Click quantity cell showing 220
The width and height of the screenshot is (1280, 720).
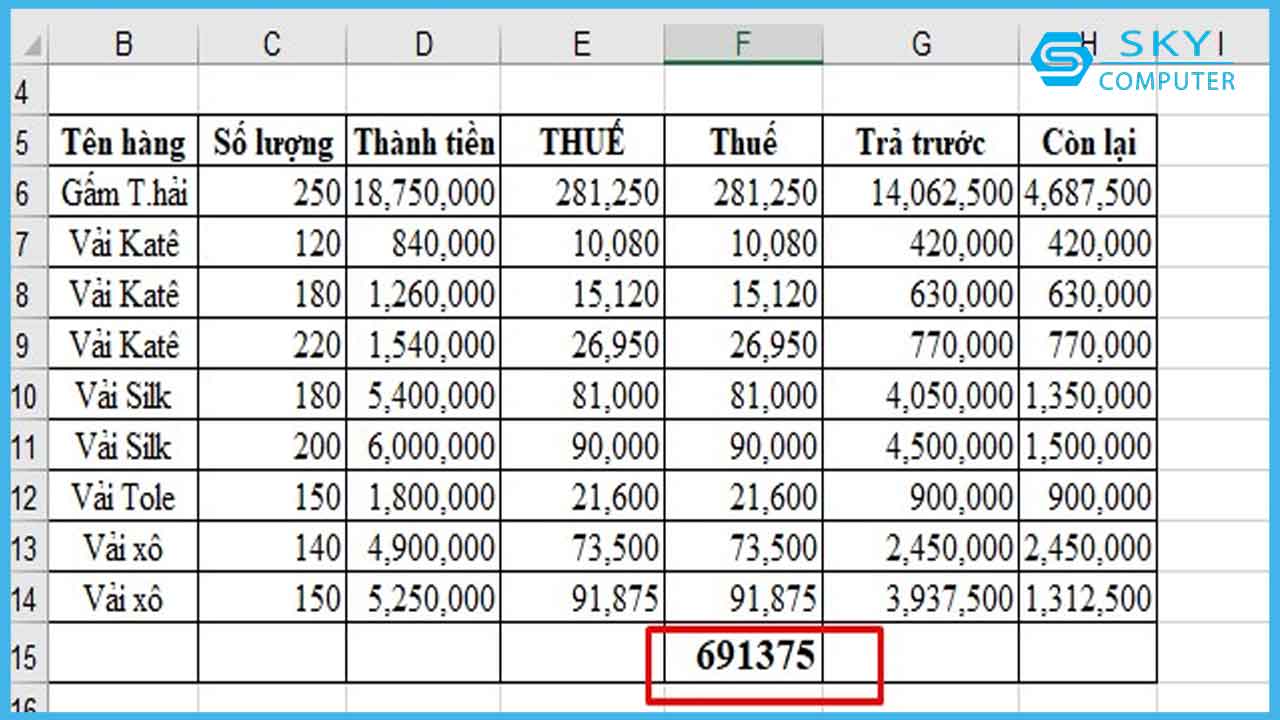(272, 345)
